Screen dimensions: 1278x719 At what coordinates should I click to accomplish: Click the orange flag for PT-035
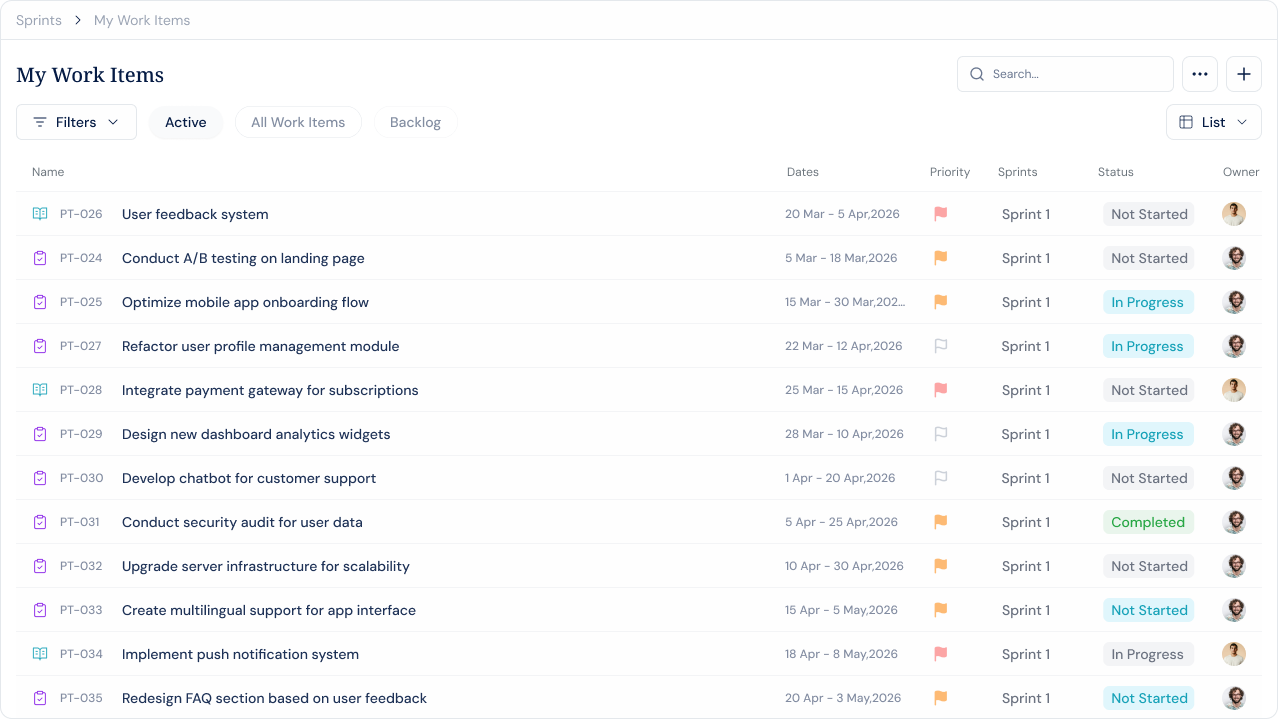(940, 698)
